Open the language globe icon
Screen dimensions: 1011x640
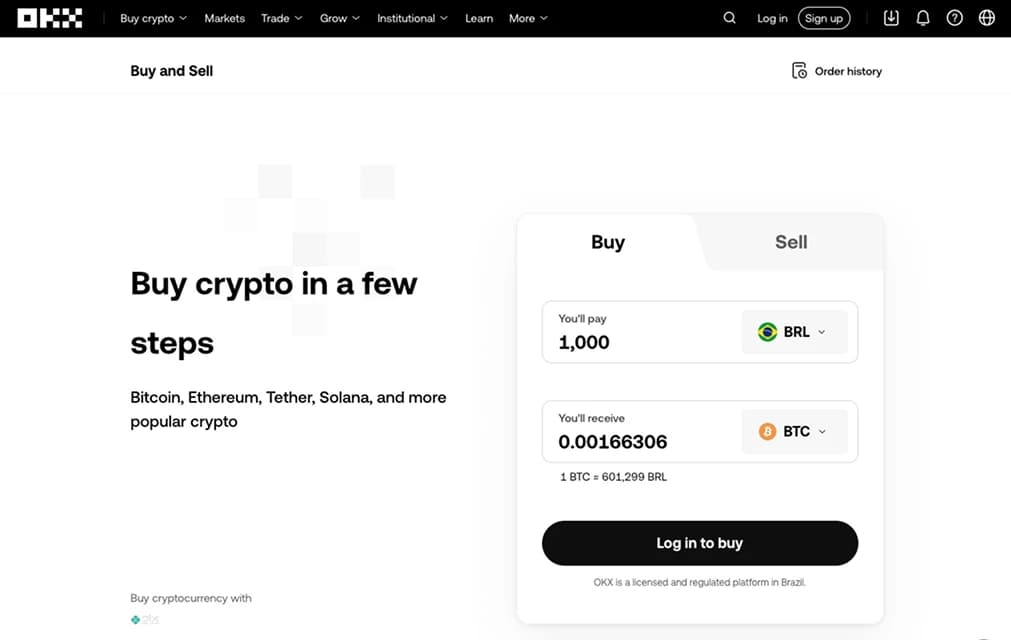point(986,18)
